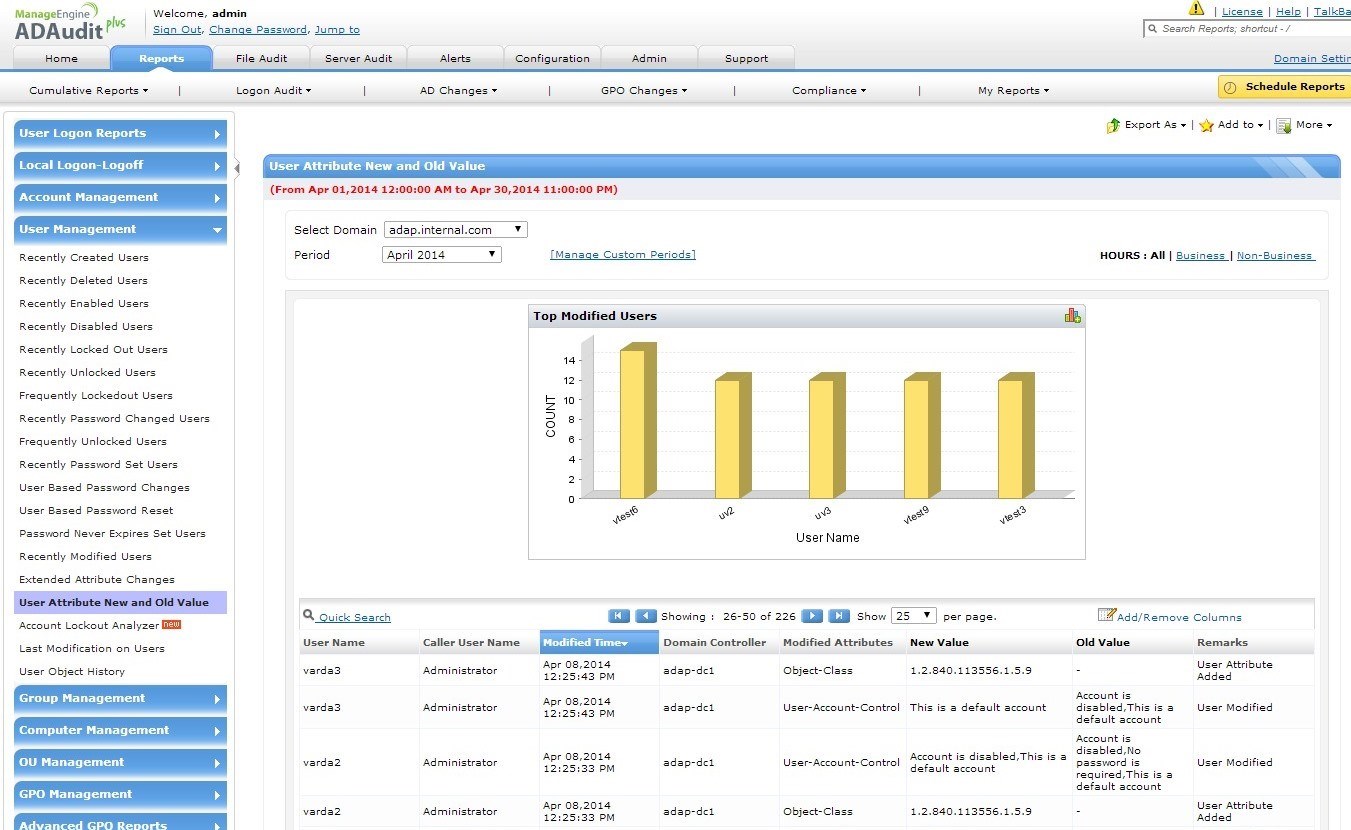Open the AD Changes menu
This screenshot has height=830, width=1351.
[x=458, y=91]
